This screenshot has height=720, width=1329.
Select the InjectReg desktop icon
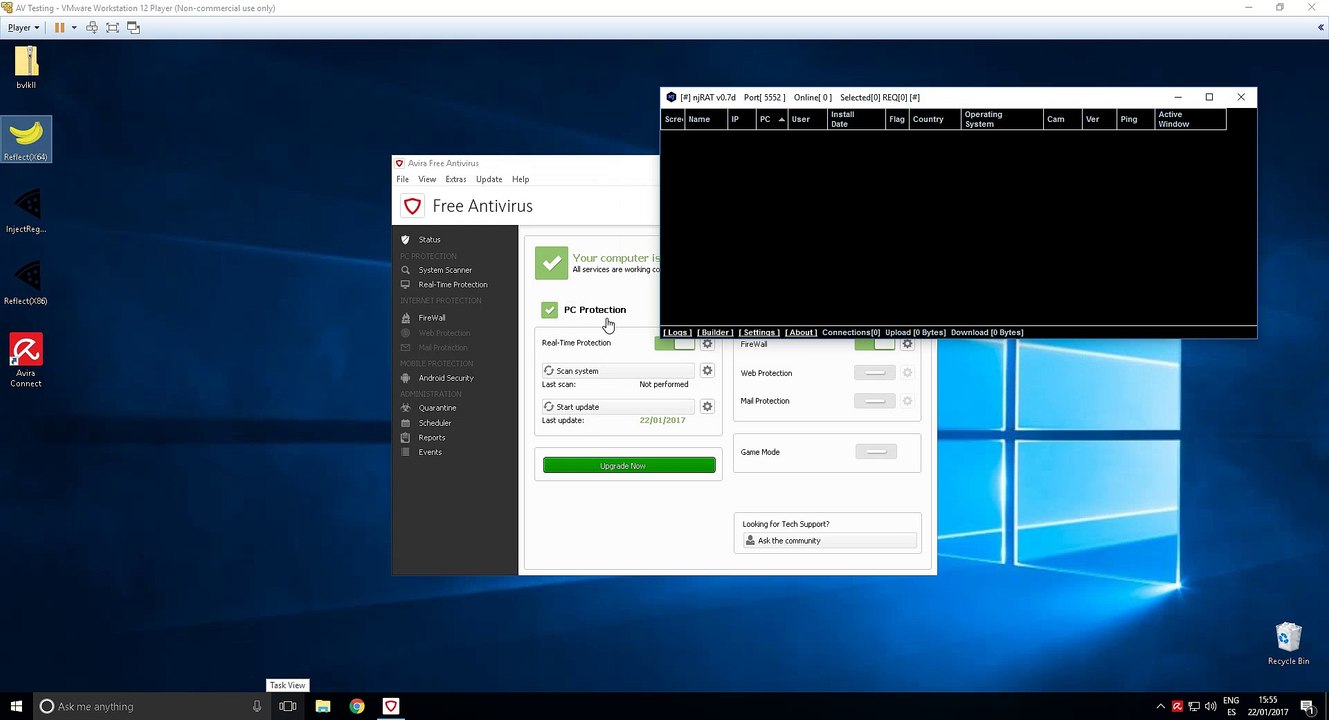tap(26, 211)
